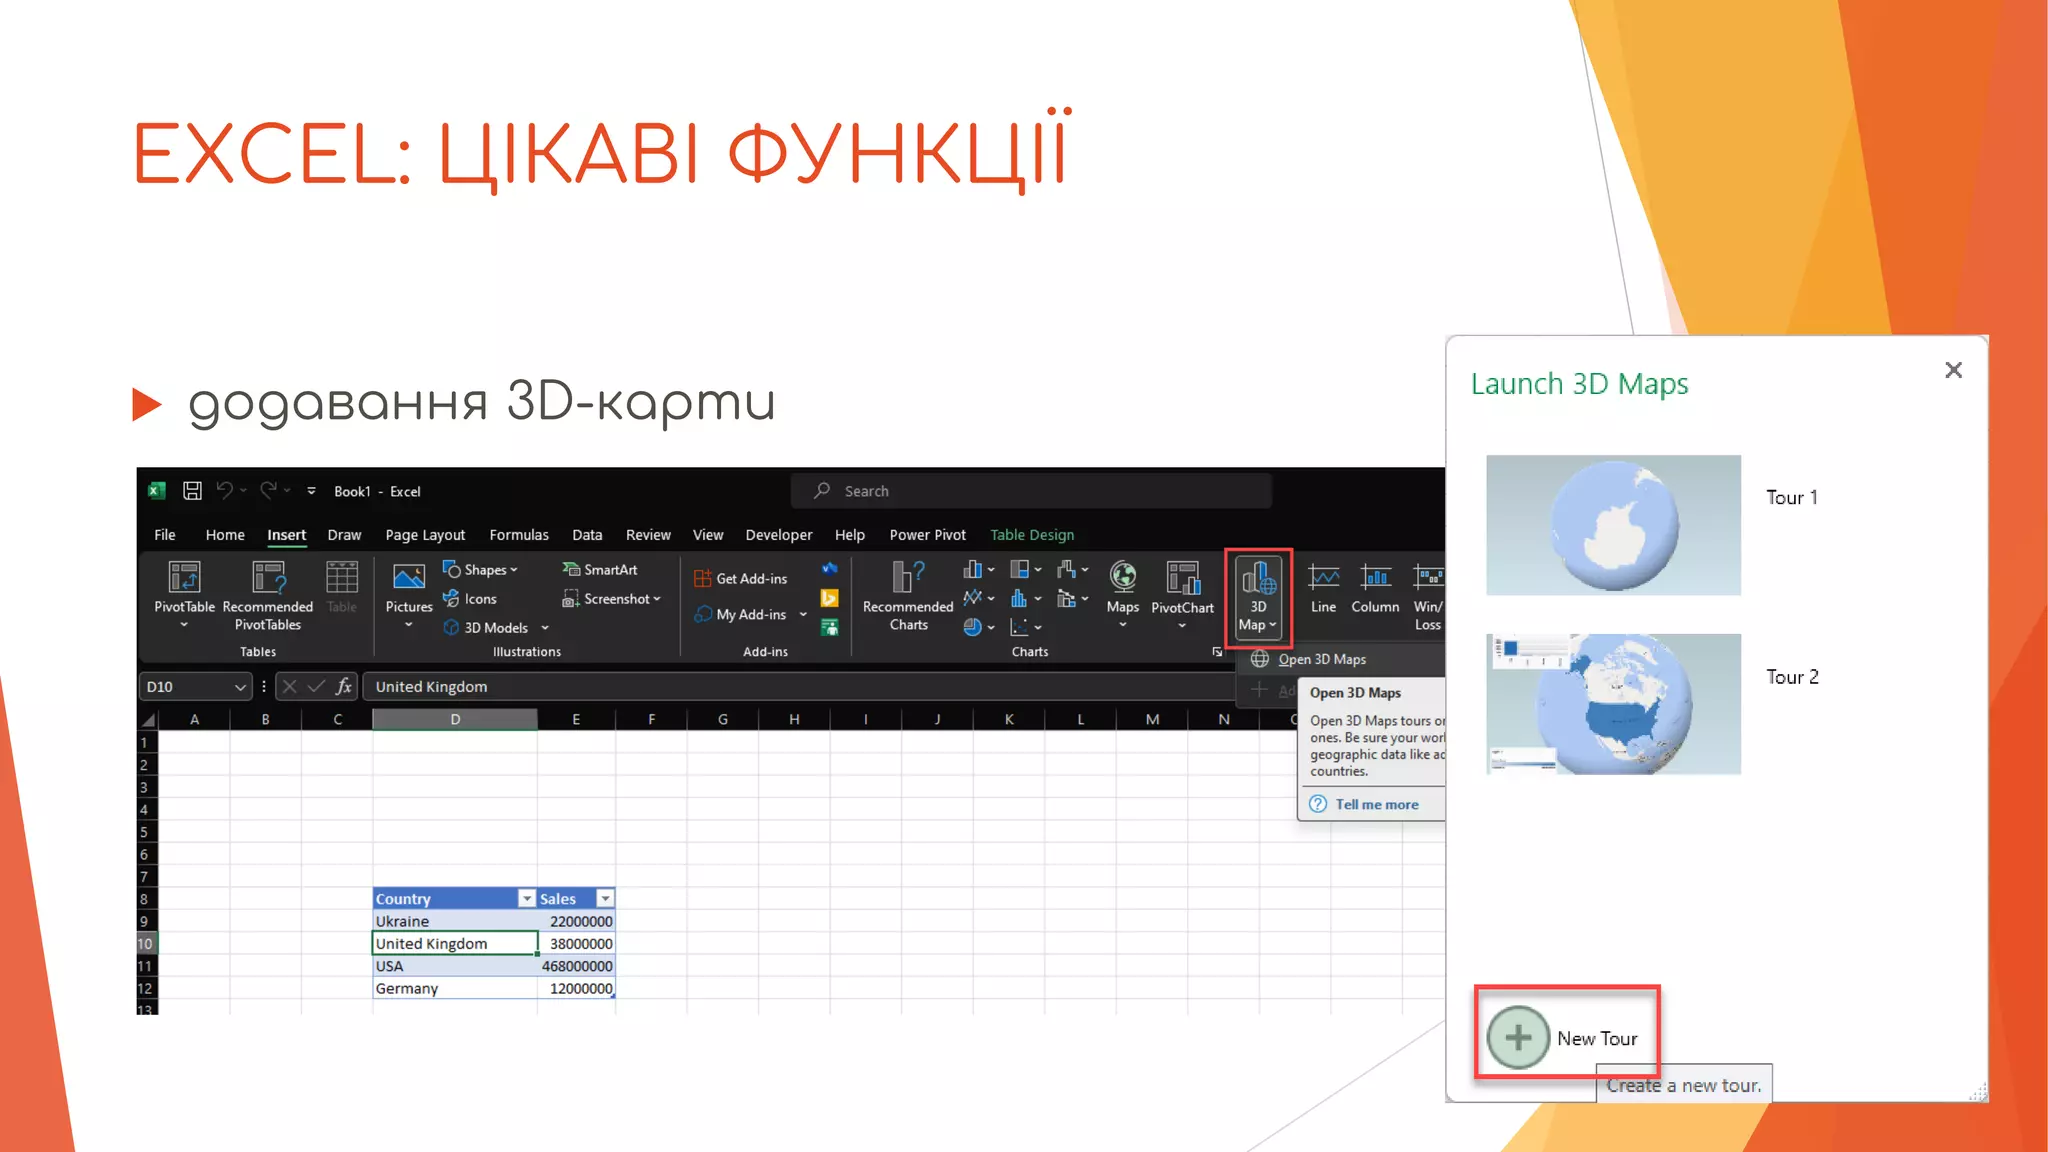Open Recommended PivotTables

(x=267, y=594)
